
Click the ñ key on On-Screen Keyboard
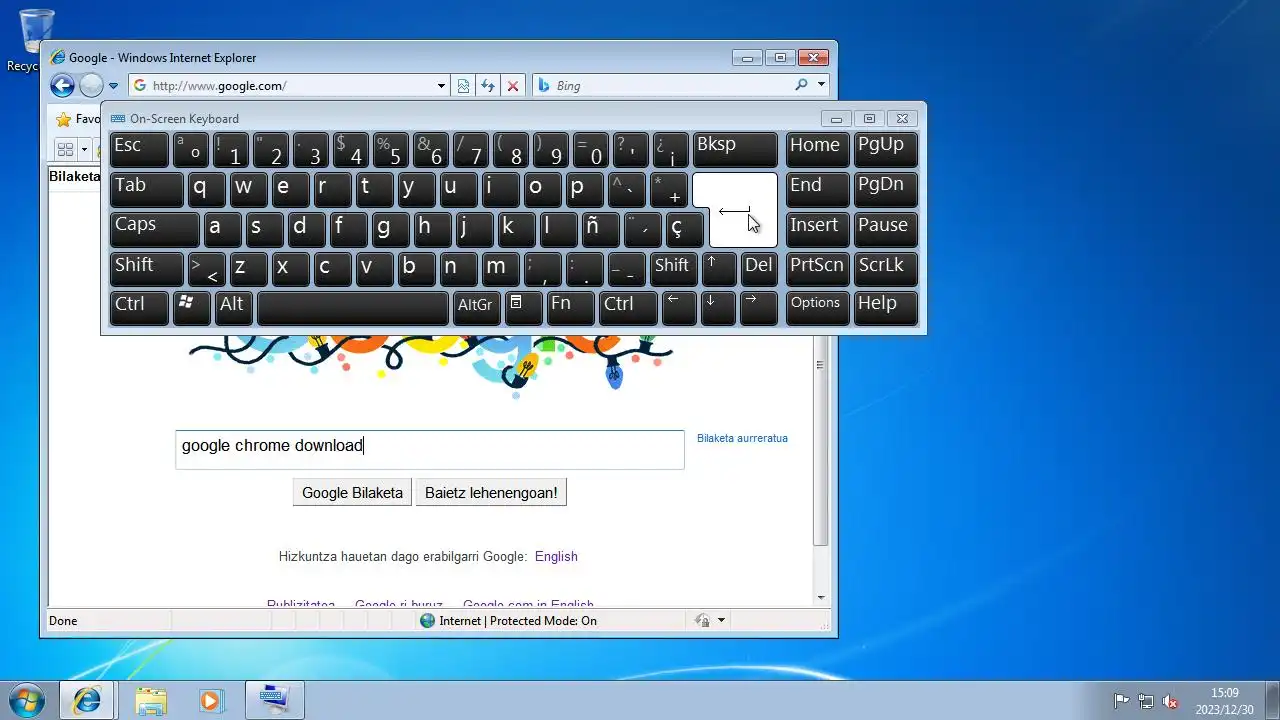pos(600,230)
